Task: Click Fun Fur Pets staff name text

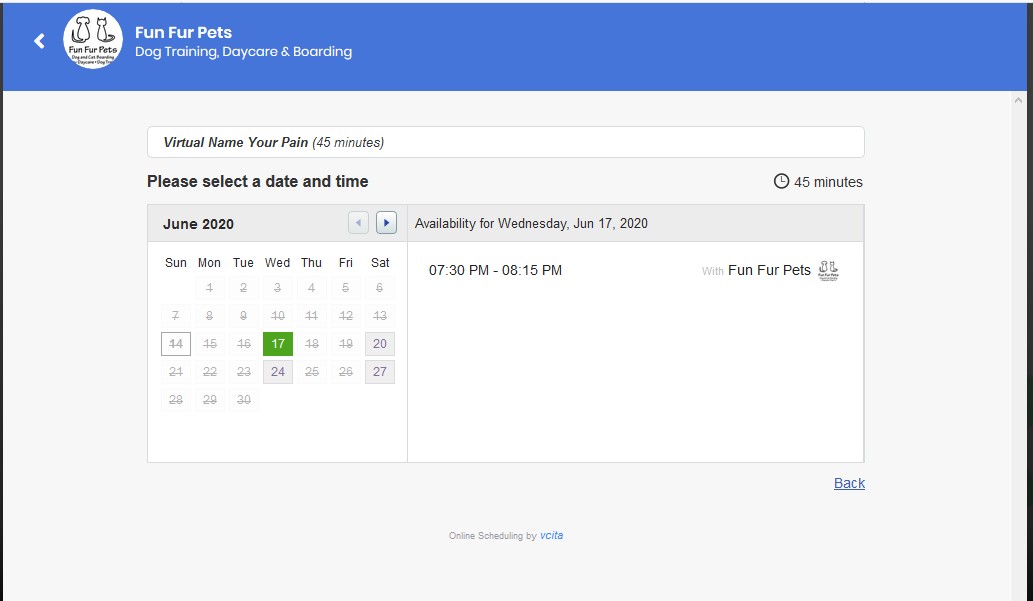Action: (x=769, y=270)
